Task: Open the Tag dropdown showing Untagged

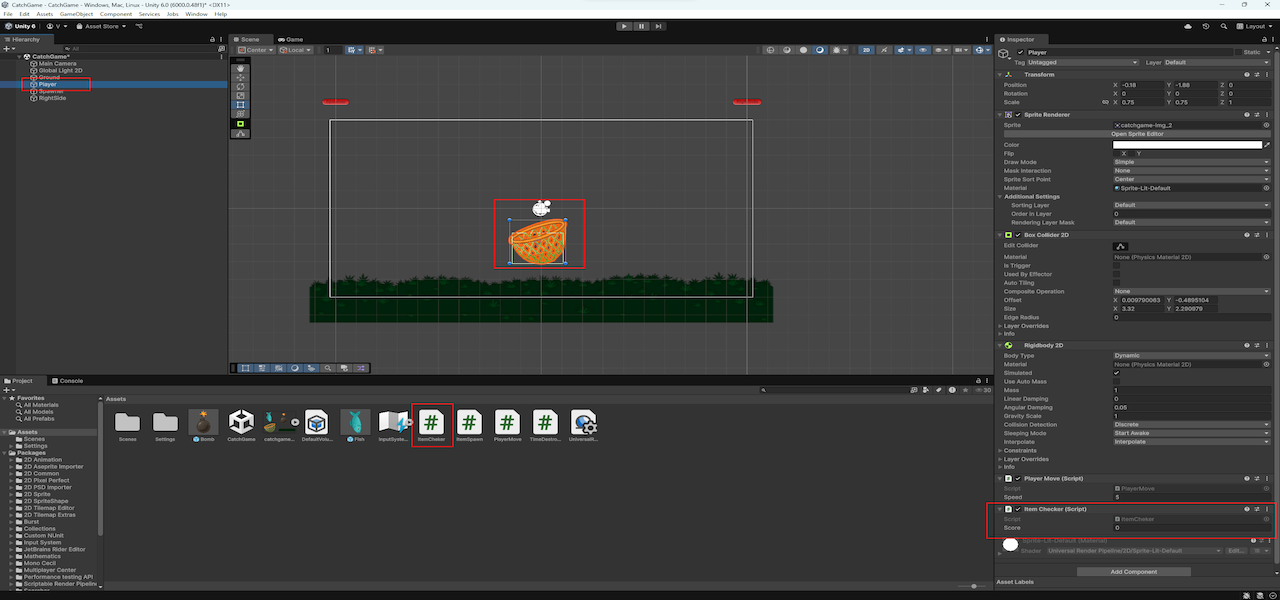Action: pyautogui.click(x=1083, y=62)
